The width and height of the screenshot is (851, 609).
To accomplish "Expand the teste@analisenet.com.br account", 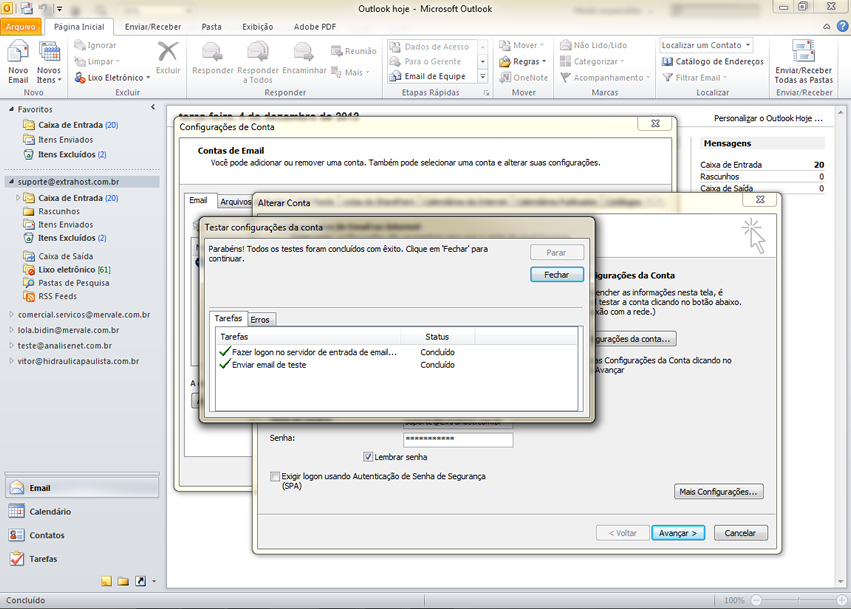I will click(x=11, y=345).
